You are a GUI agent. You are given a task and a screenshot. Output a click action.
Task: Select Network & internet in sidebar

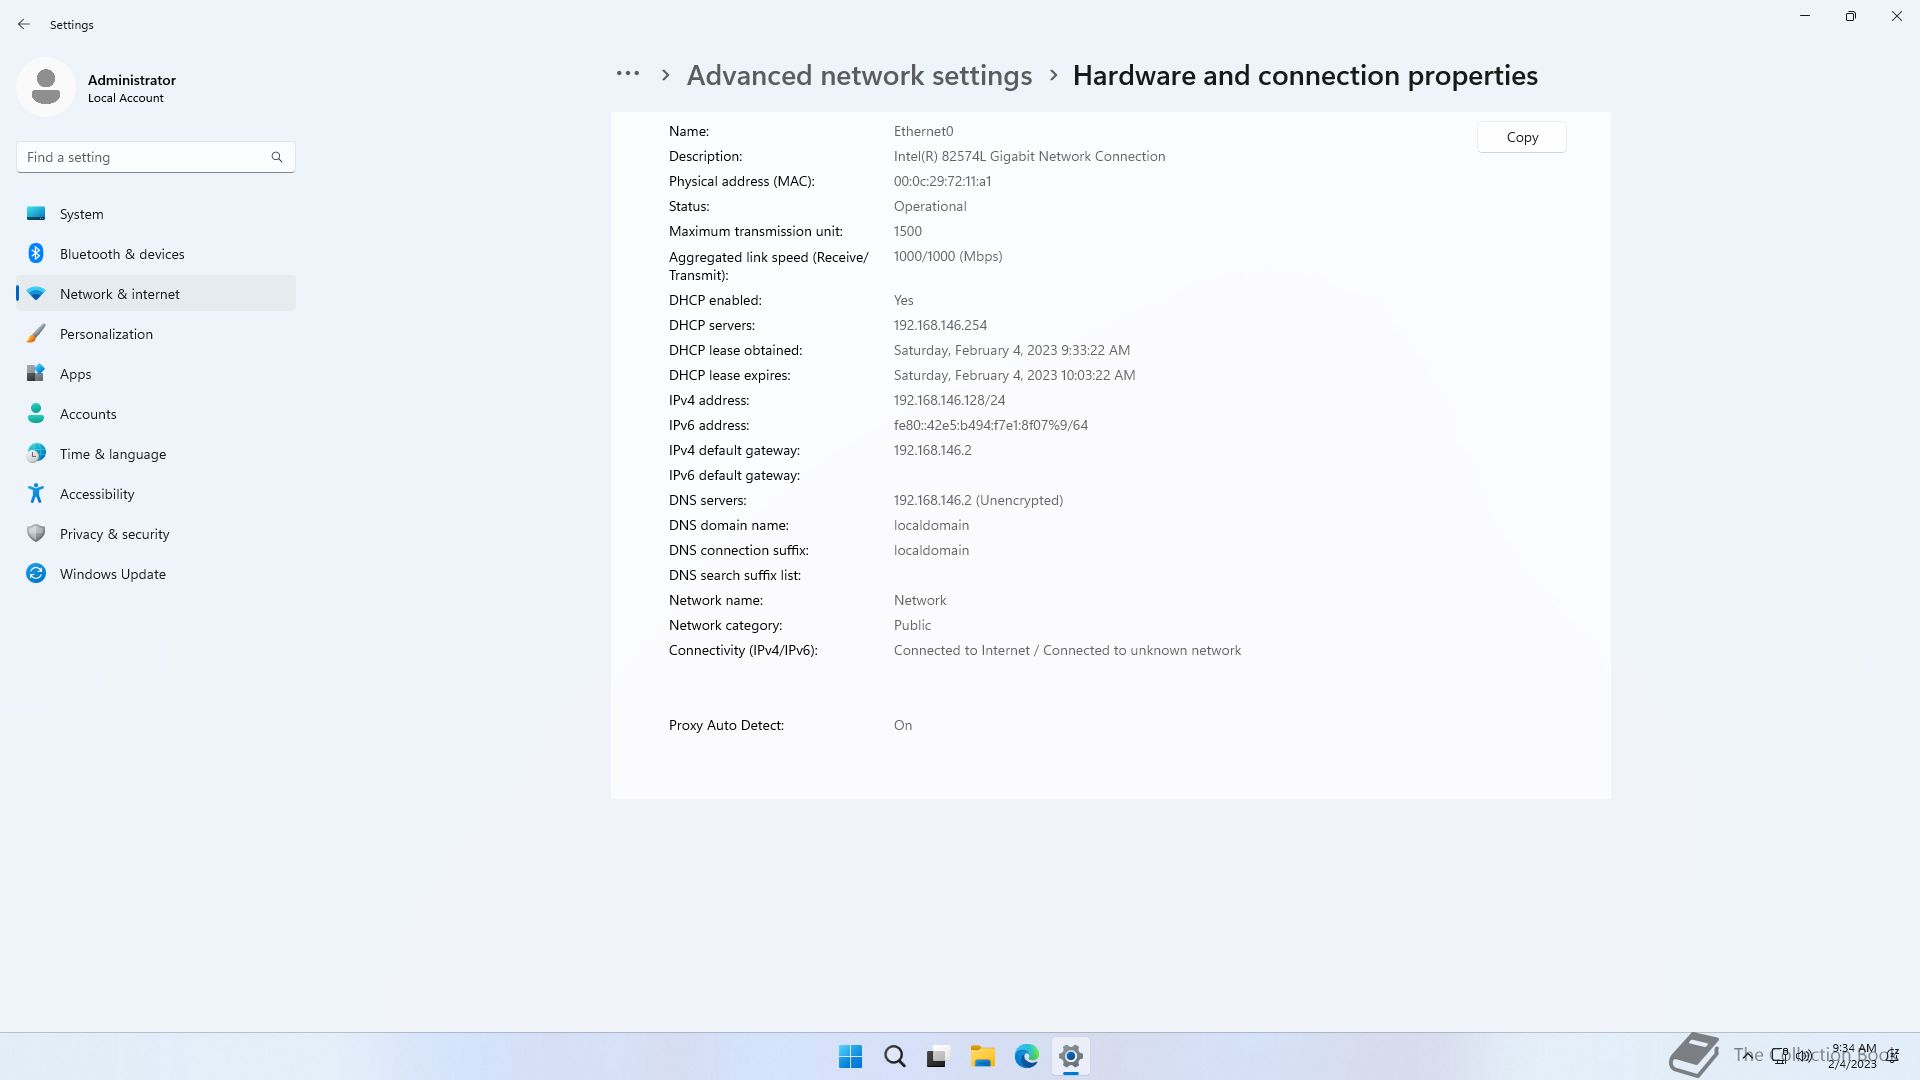click(119, 294)
